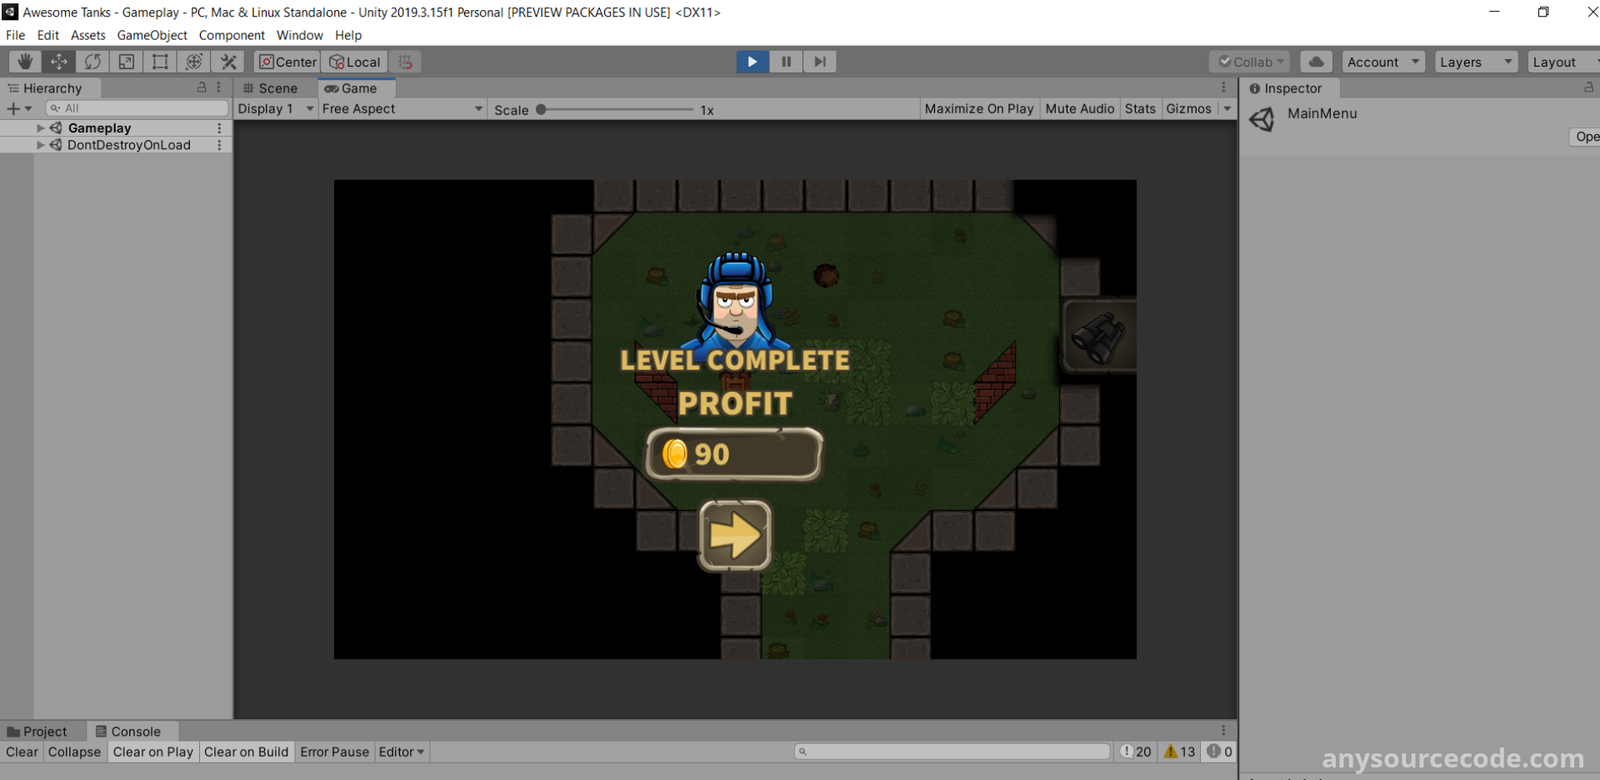Click the Game view Scale slider
The width and height of the screenshot is (1600, 780).
[x=615, y=110]
